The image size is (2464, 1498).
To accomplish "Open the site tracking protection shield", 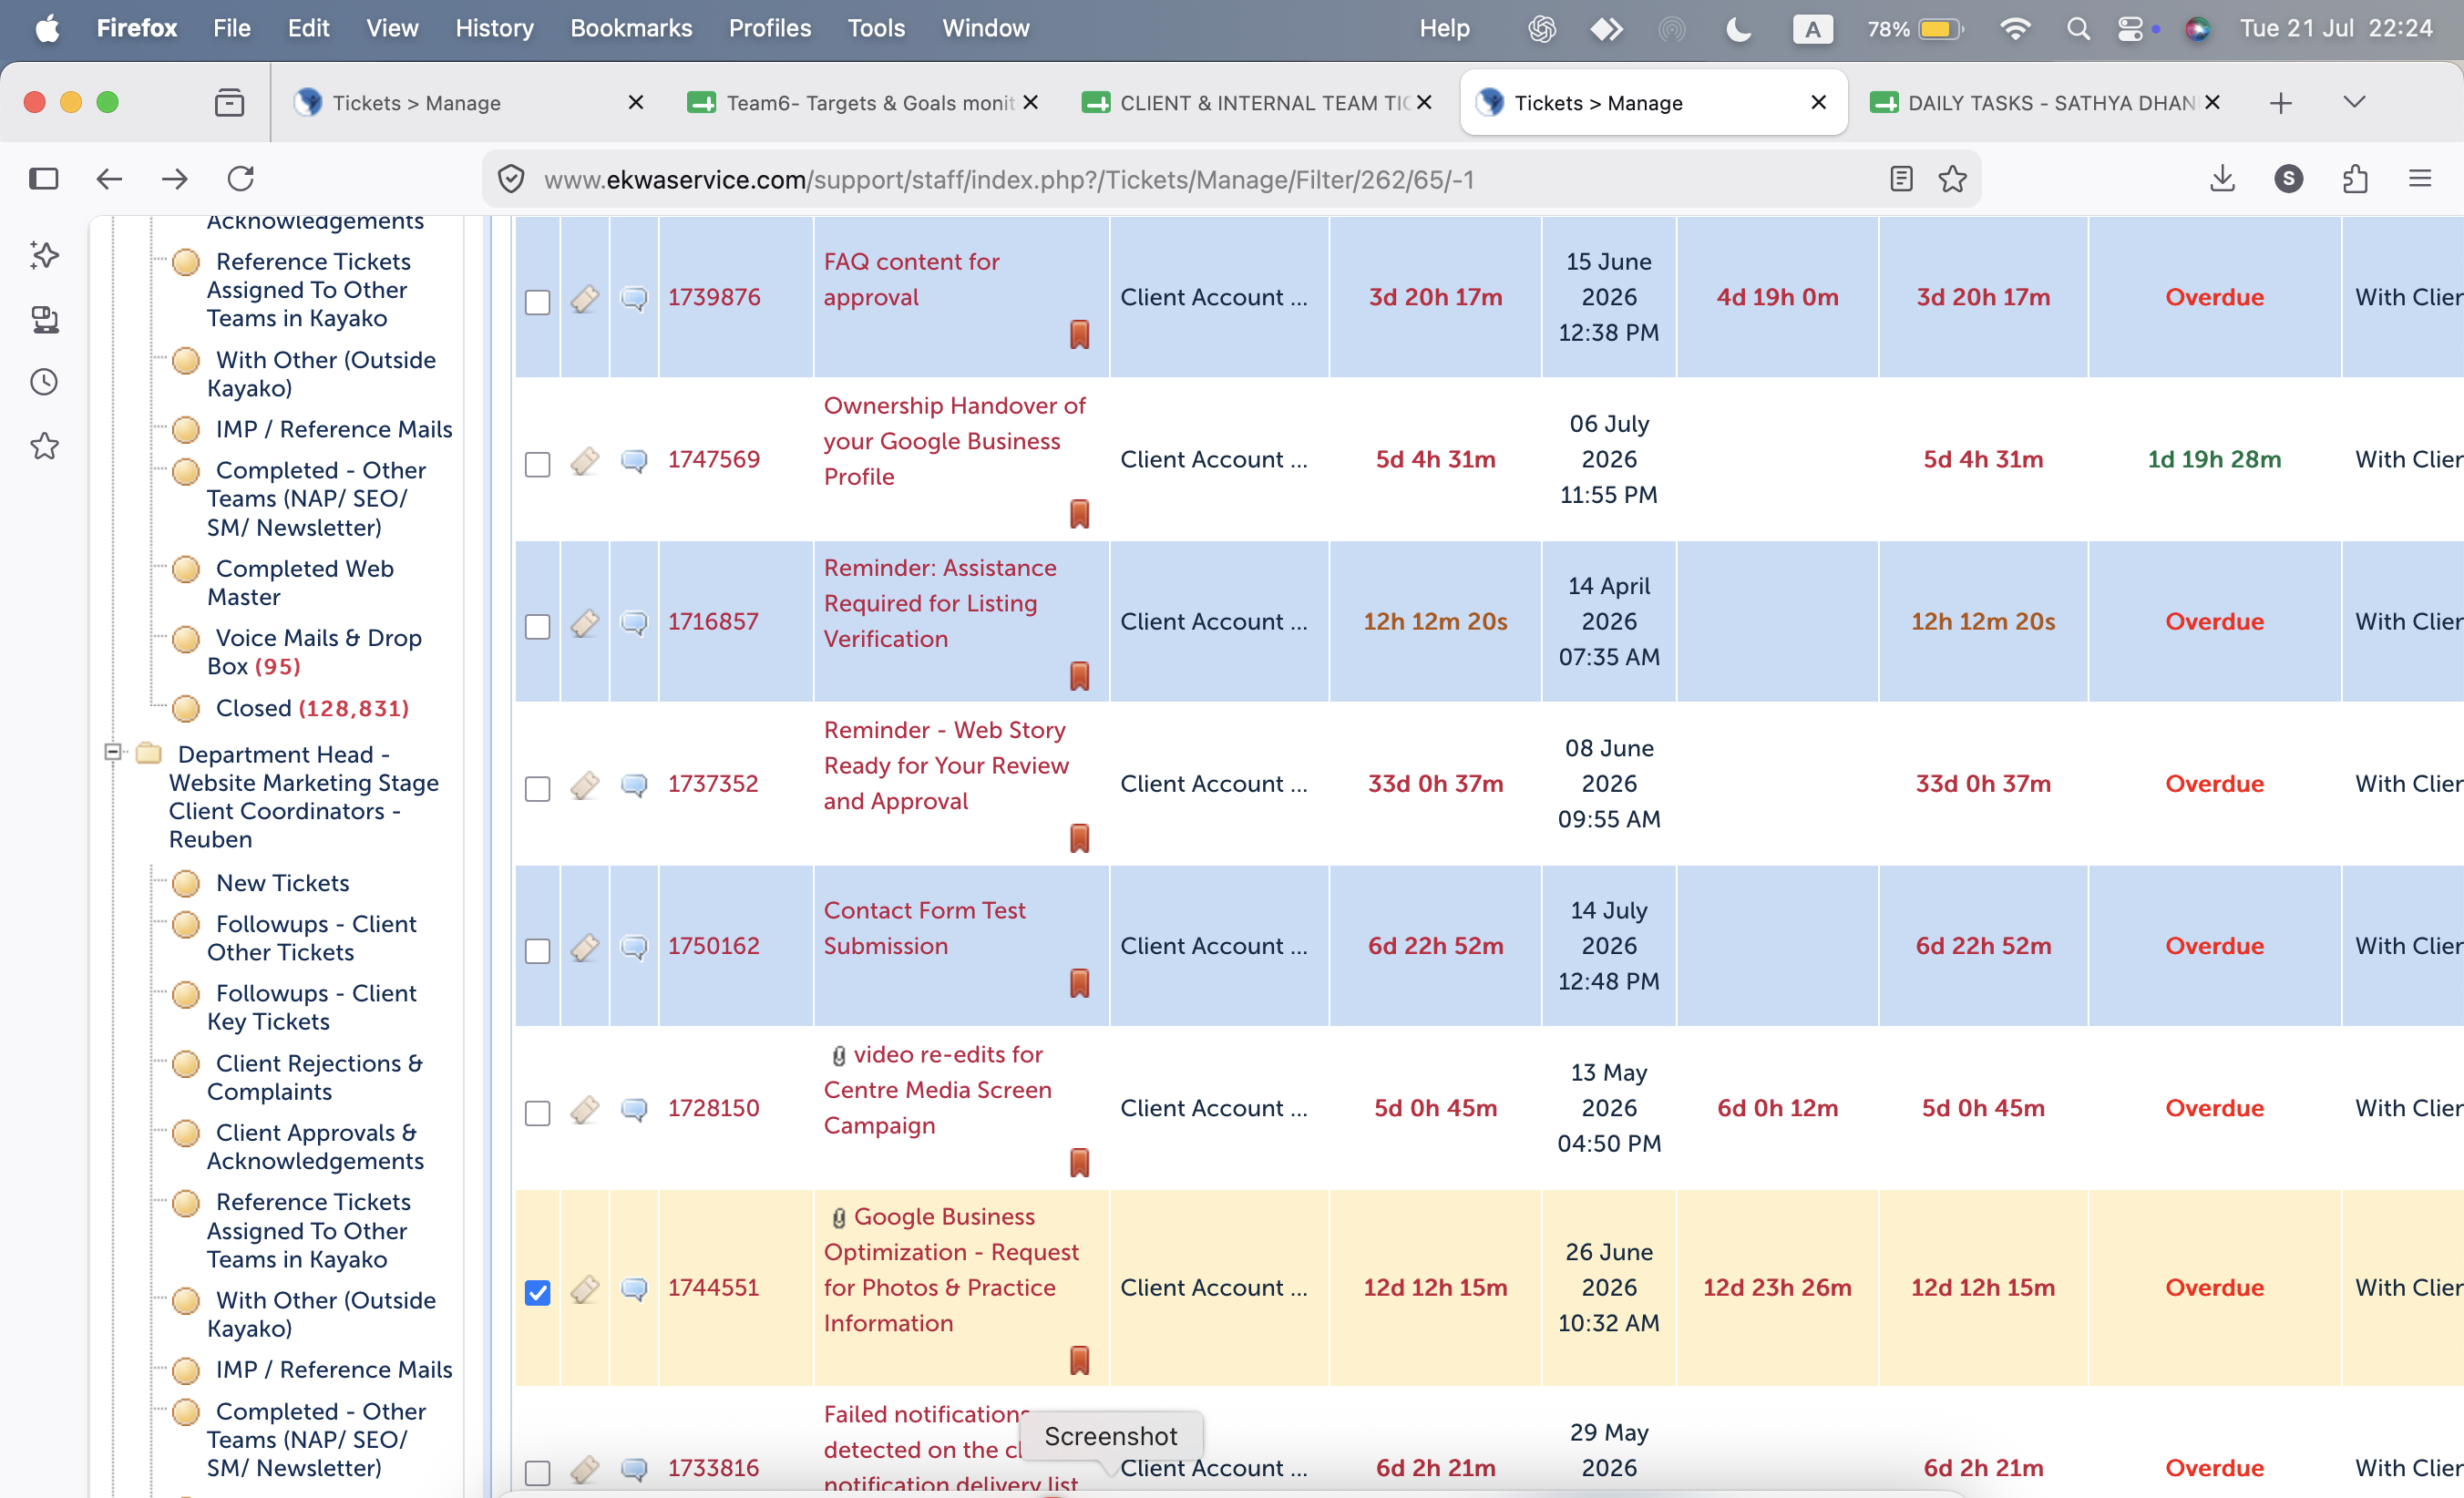I will [x=511, y=179].
